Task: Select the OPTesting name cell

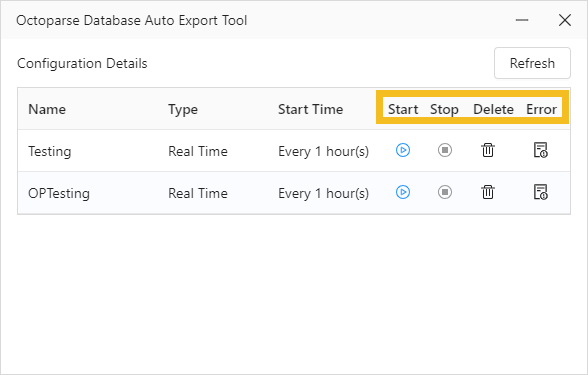Action: [x=59, y=194]
